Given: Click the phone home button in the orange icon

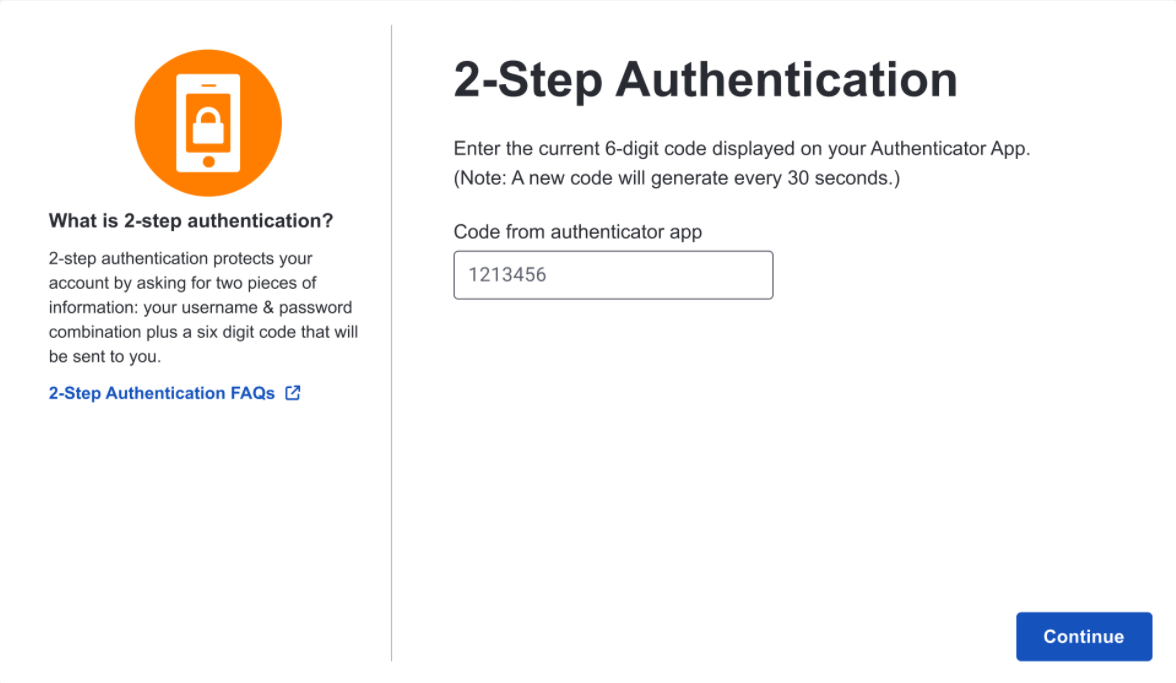Looking at the screenshot, I should pos(208,161).
